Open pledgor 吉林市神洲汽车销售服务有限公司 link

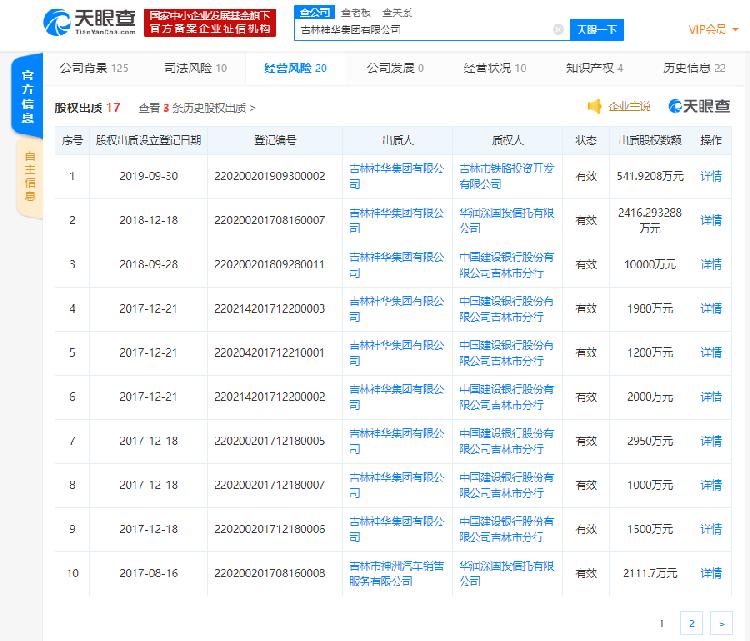(397, 573)
